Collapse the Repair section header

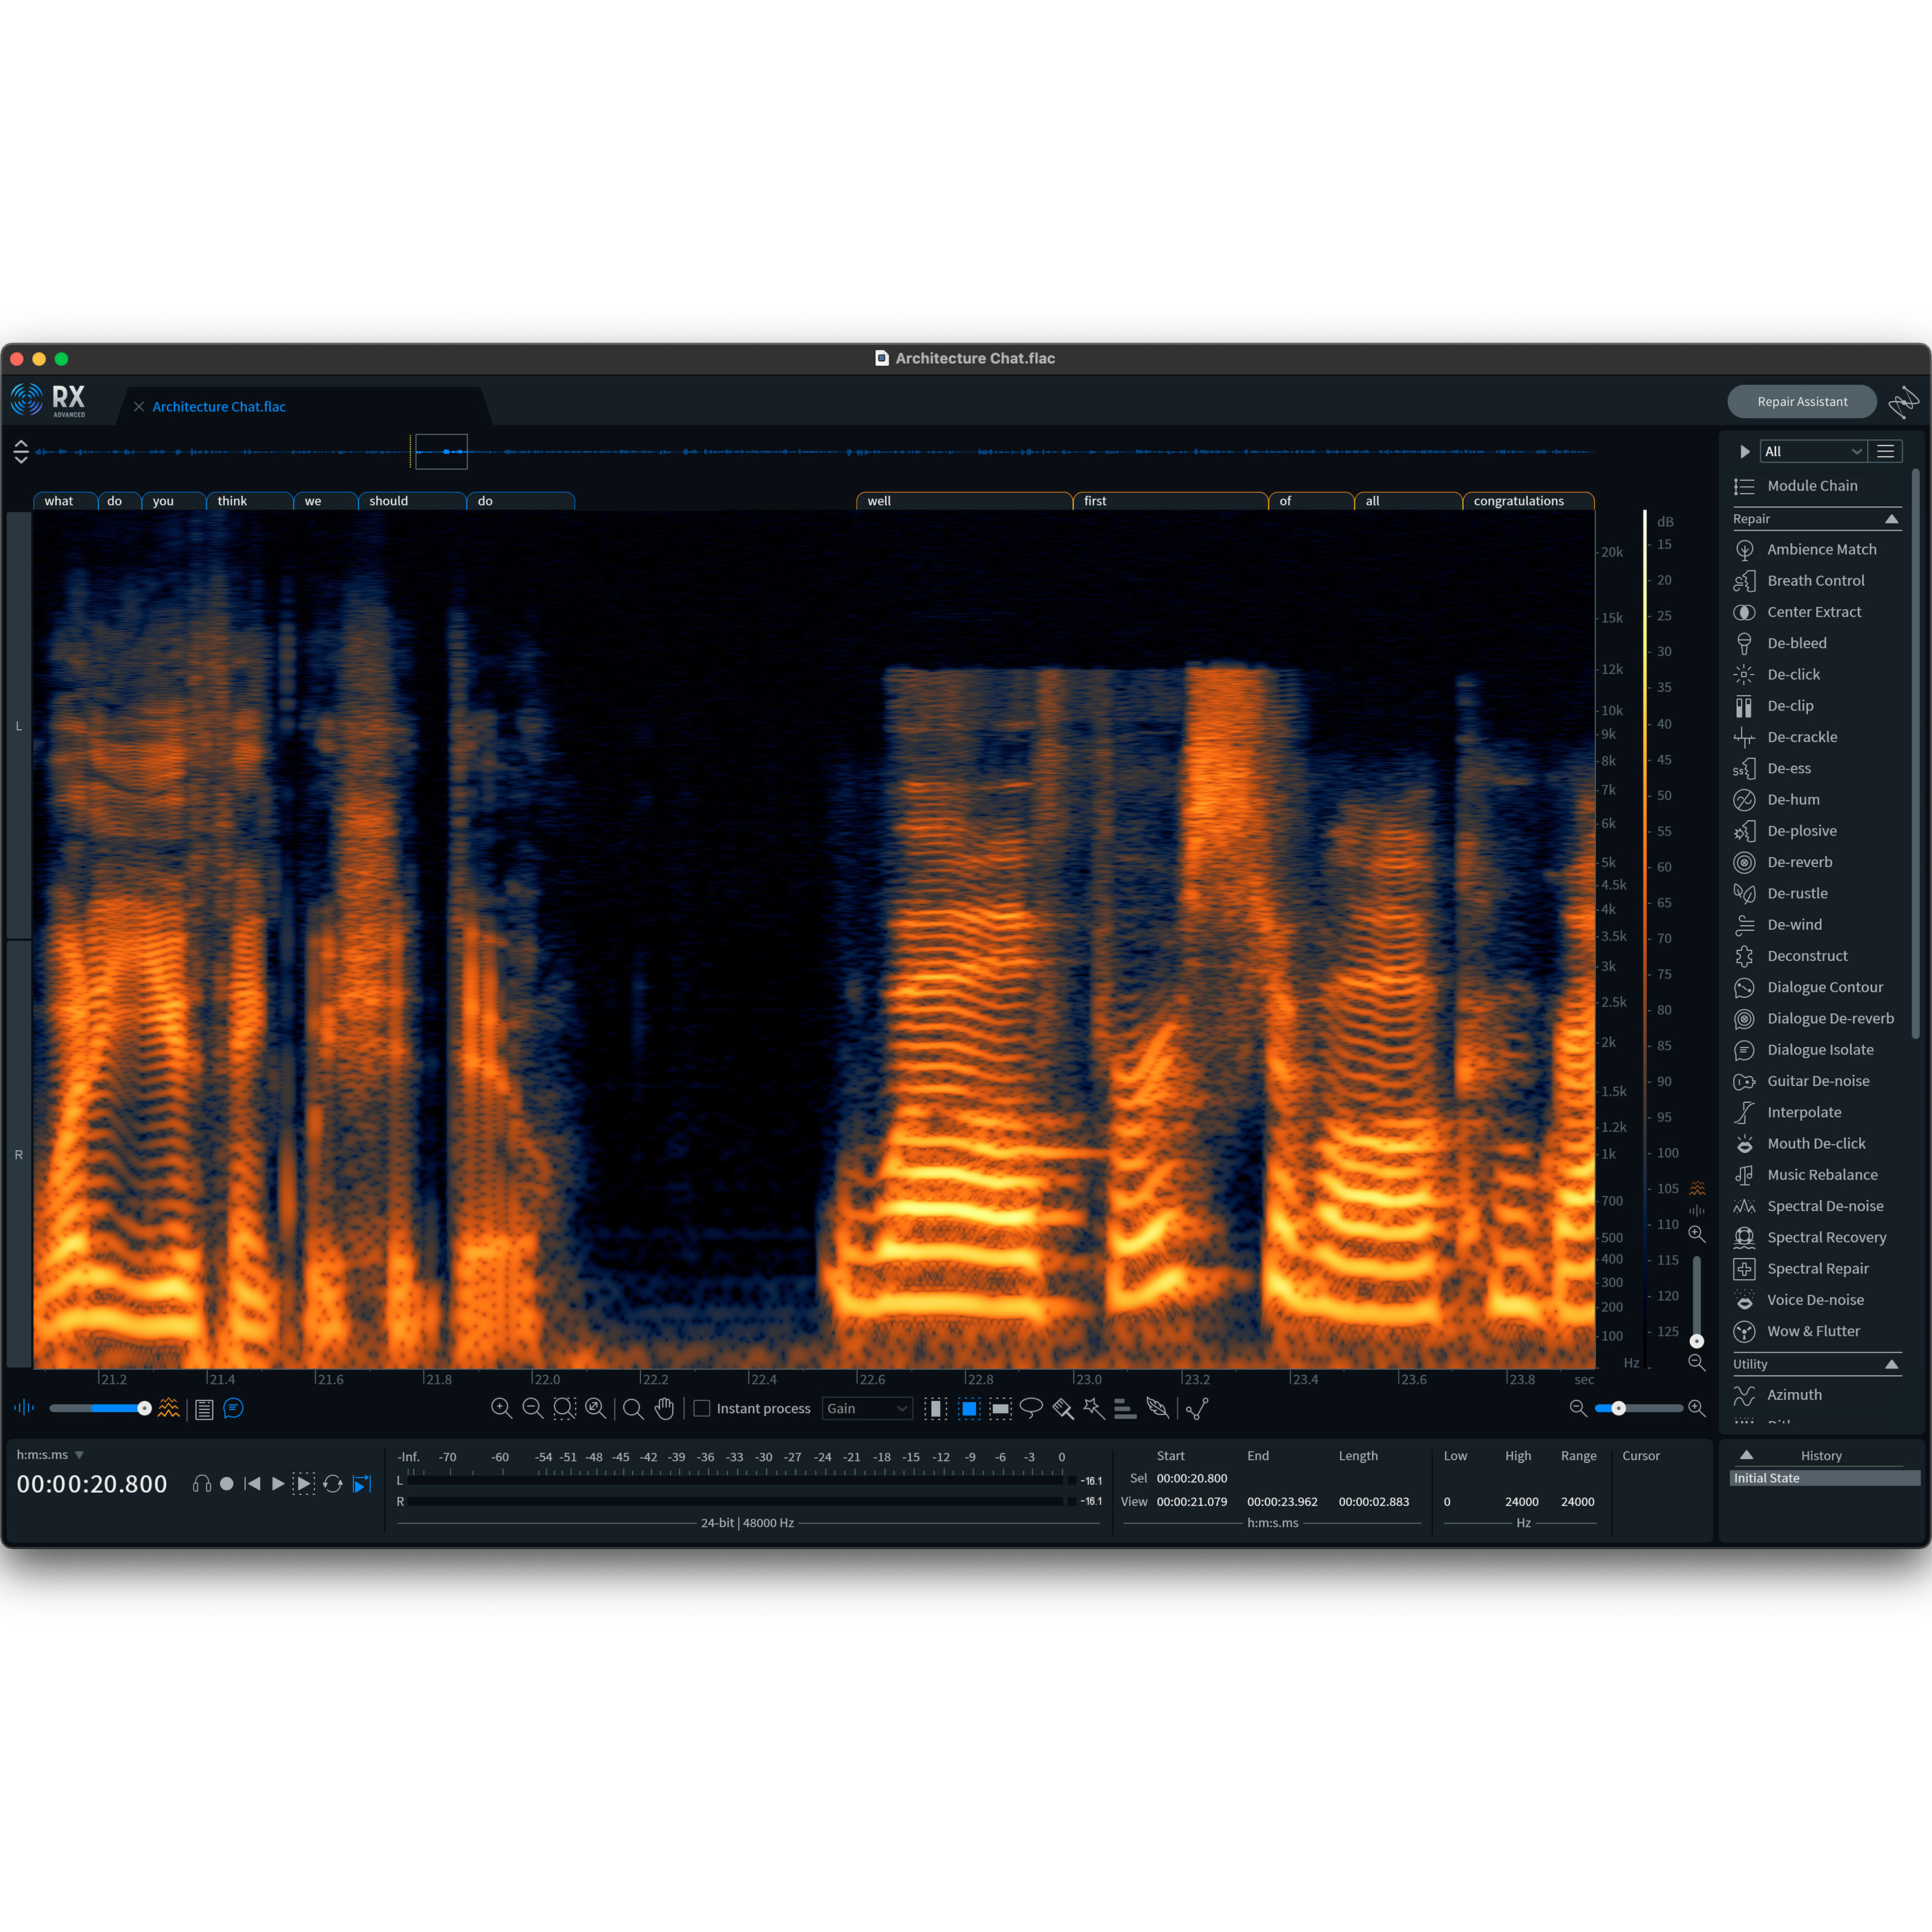point(1892,519)
